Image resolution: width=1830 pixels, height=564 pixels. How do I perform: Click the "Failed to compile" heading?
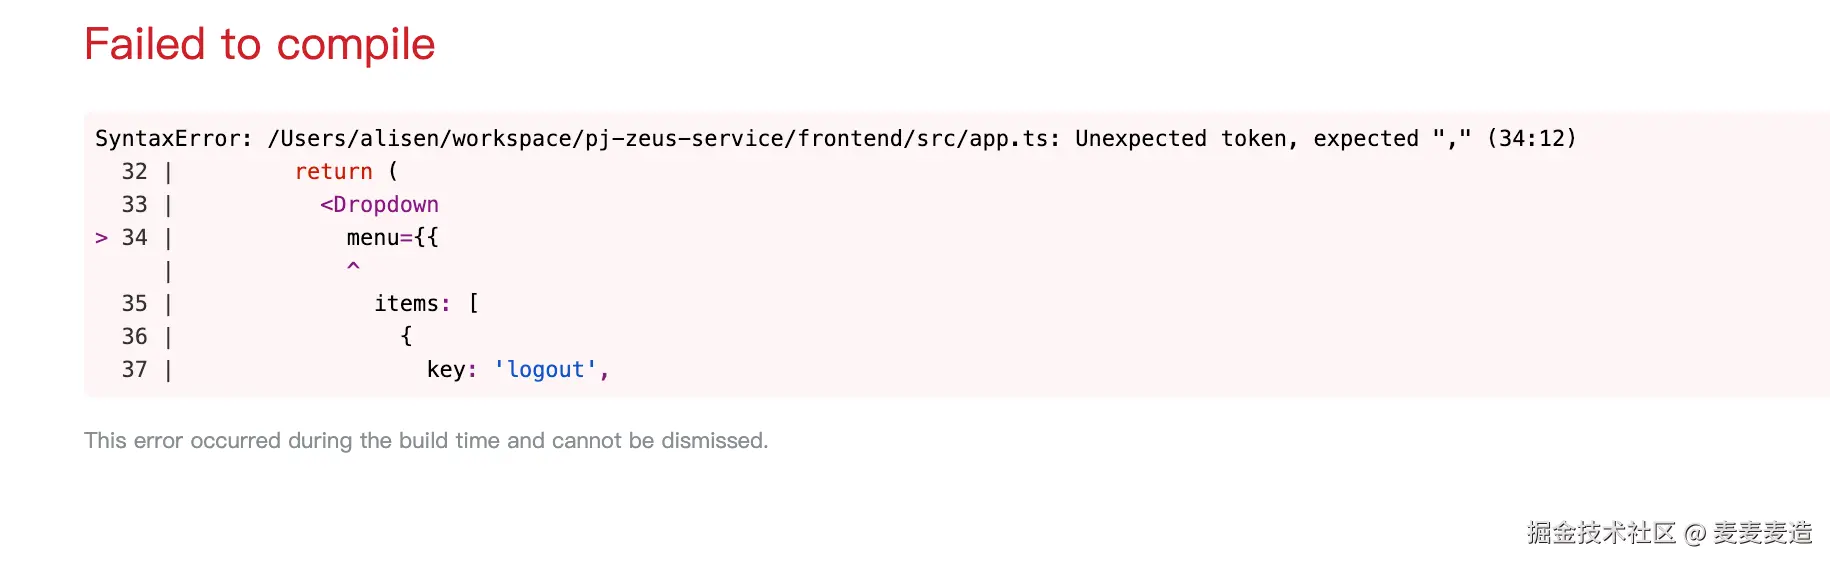[259, 45]
